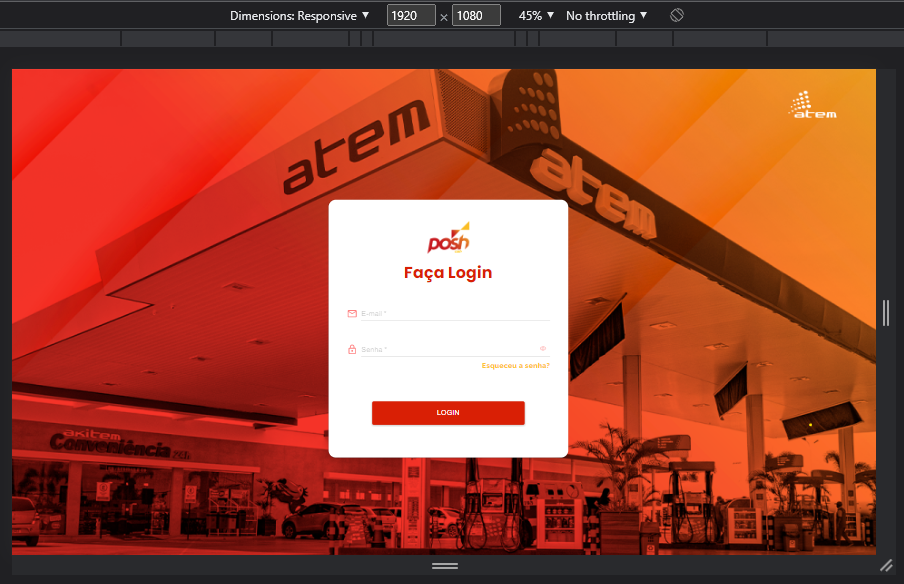The height and width of the screenshot is (584, 904).
Task: Click the viewport width field showing 1920
Action: point(411,16)
